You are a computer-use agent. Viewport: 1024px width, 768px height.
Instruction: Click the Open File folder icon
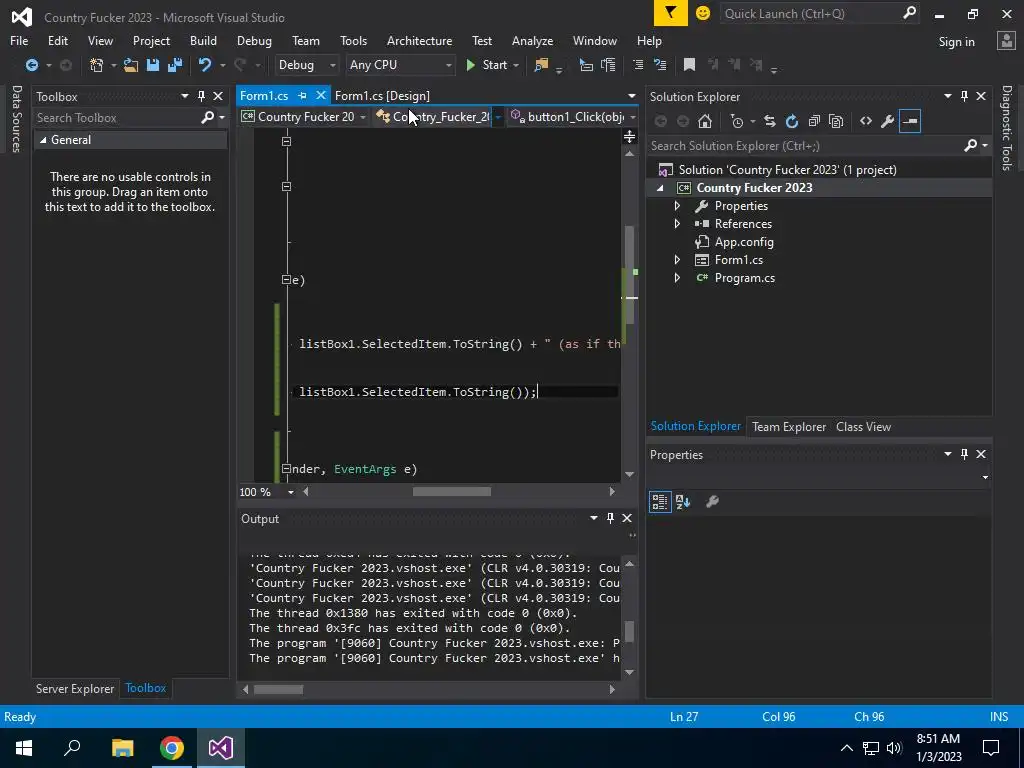click(x=131, y=65)
